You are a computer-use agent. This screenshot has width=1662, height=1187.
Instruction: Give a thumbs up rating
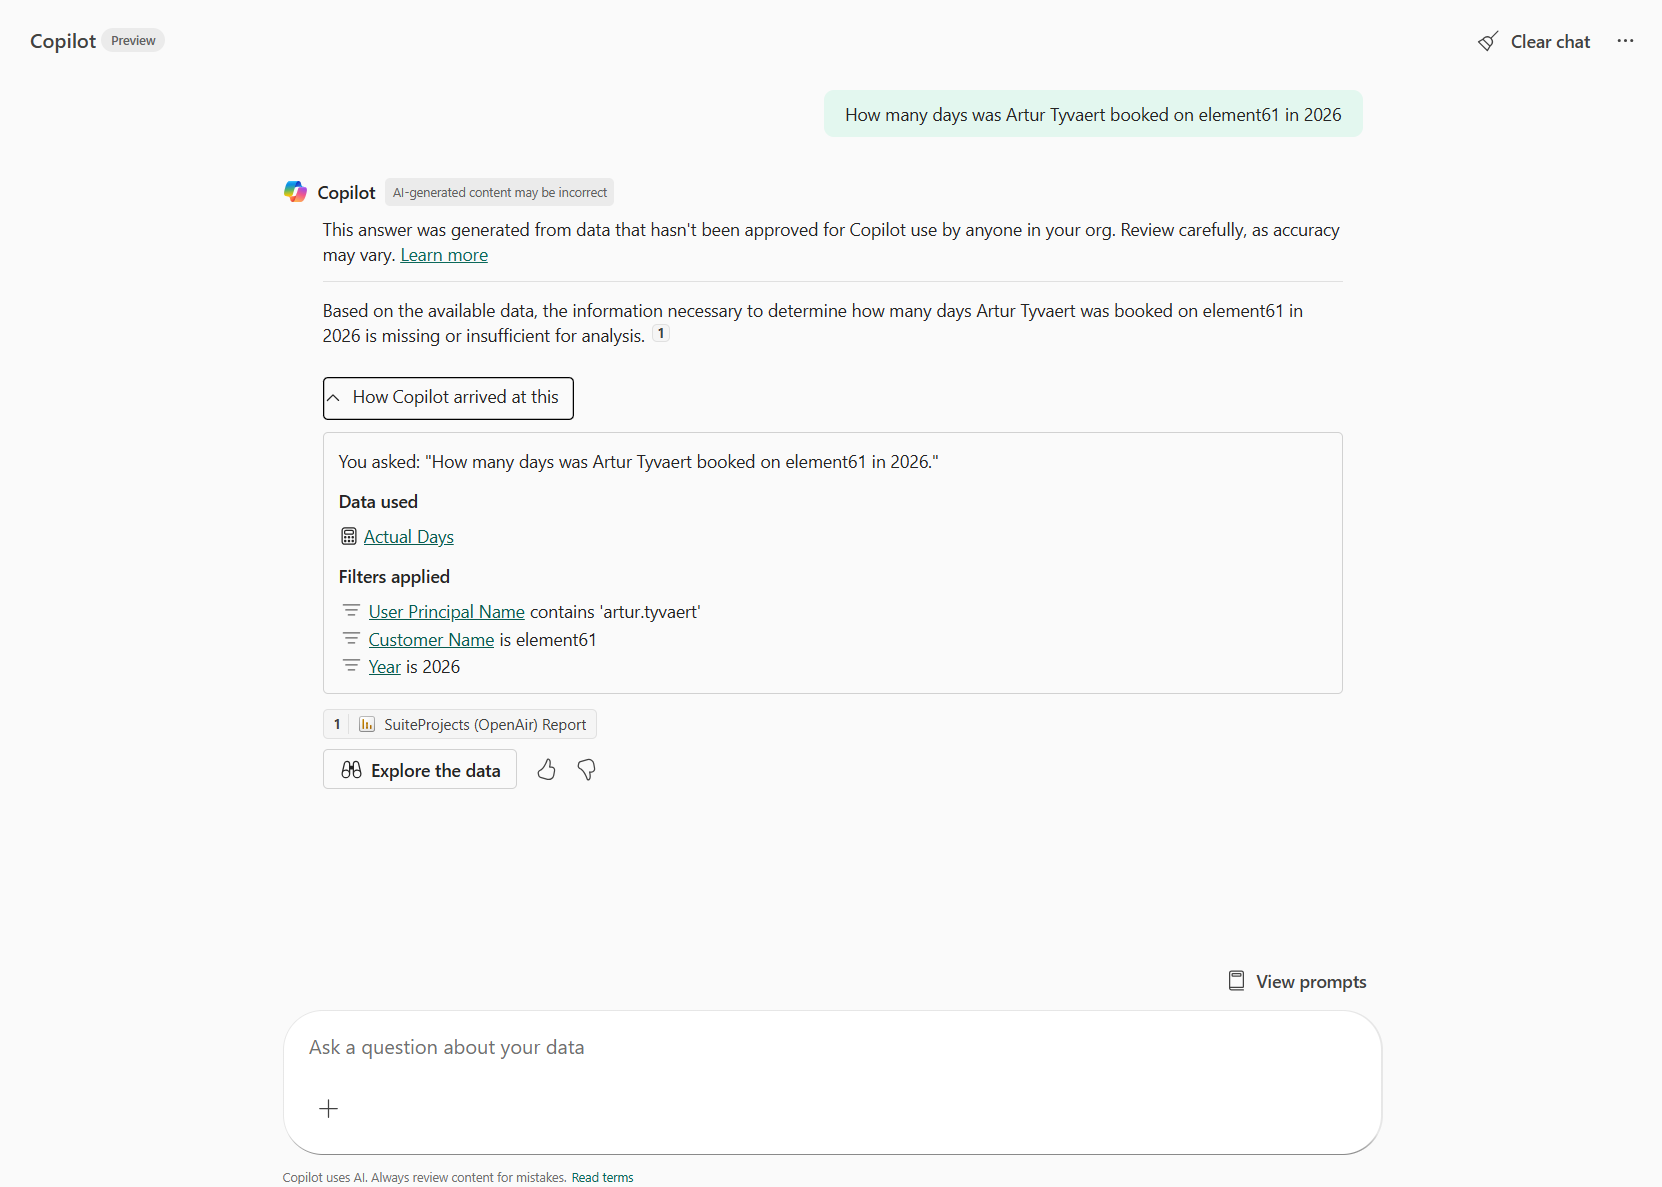click(x=546, y=770)
